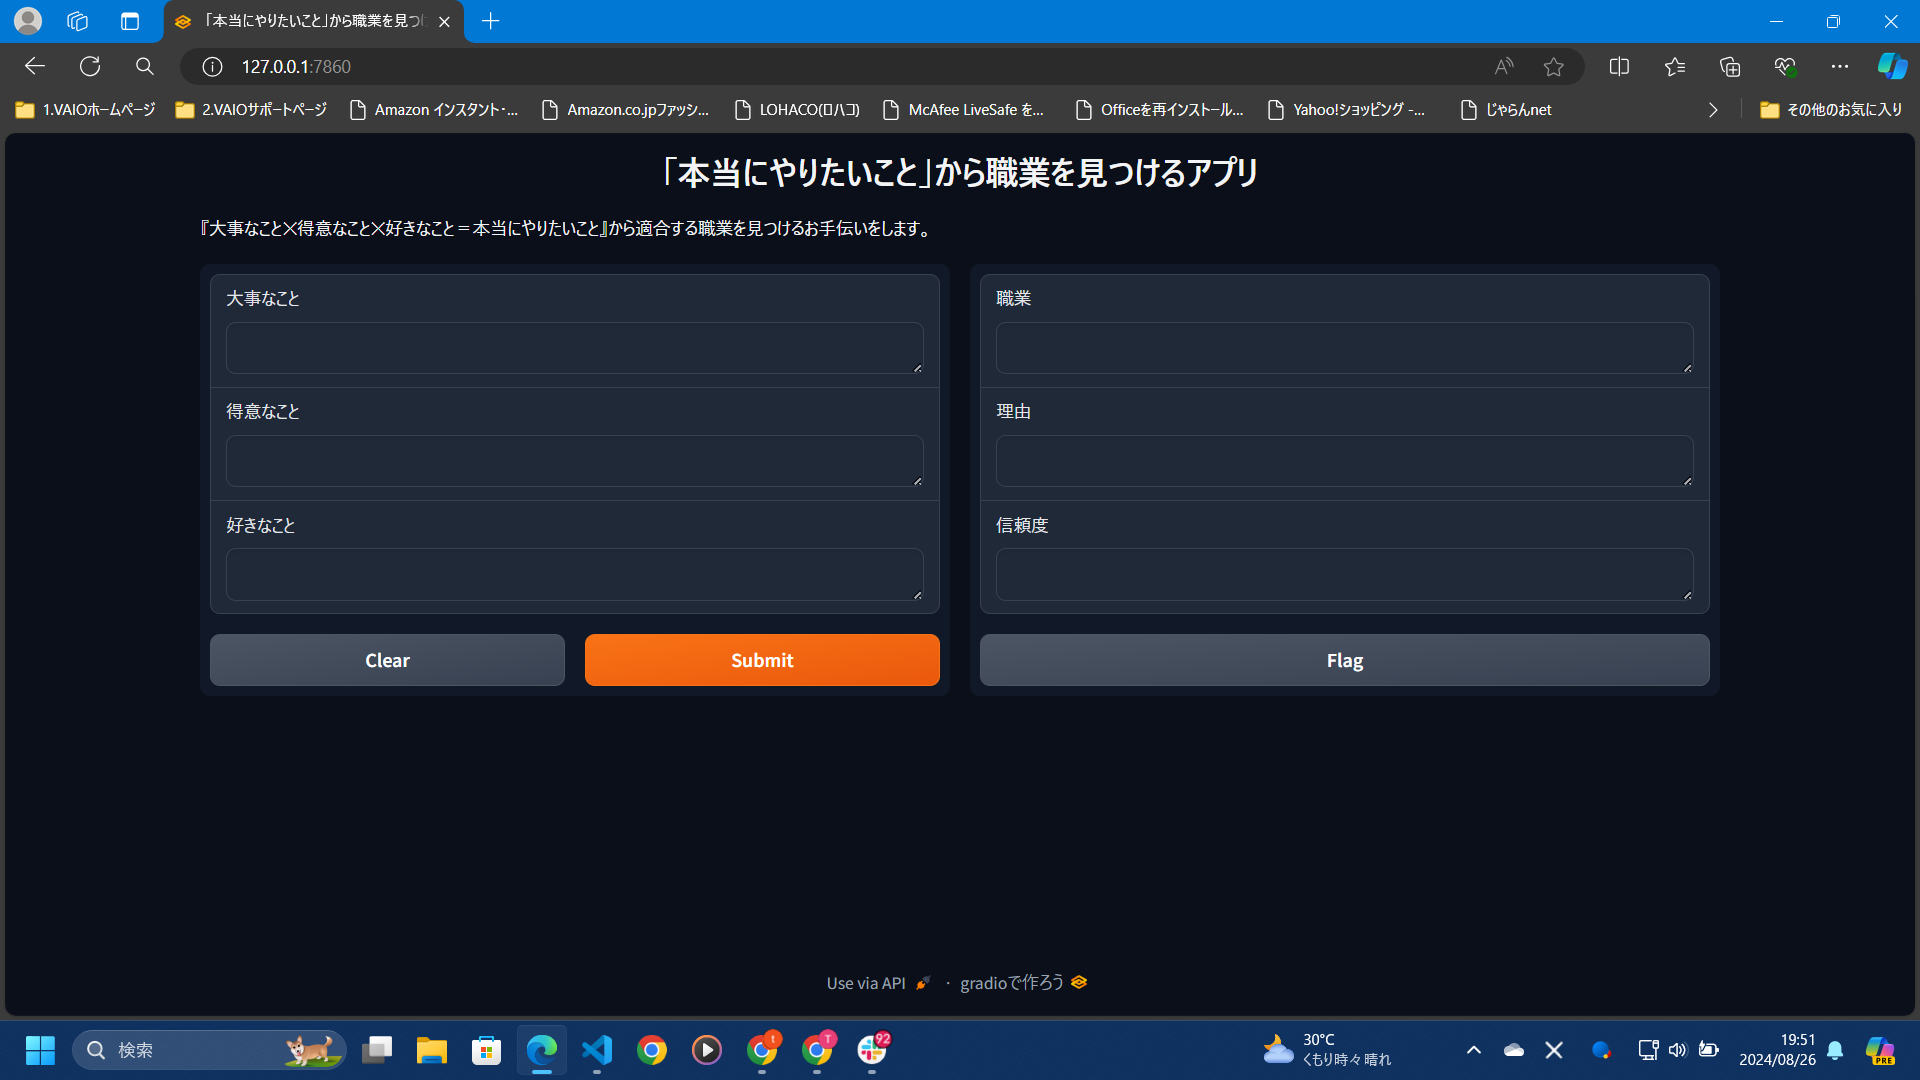This screenshot has height=1080, width=1920.
Task: Open Read aloud icon in address bar
Action: coord(1503,66)
